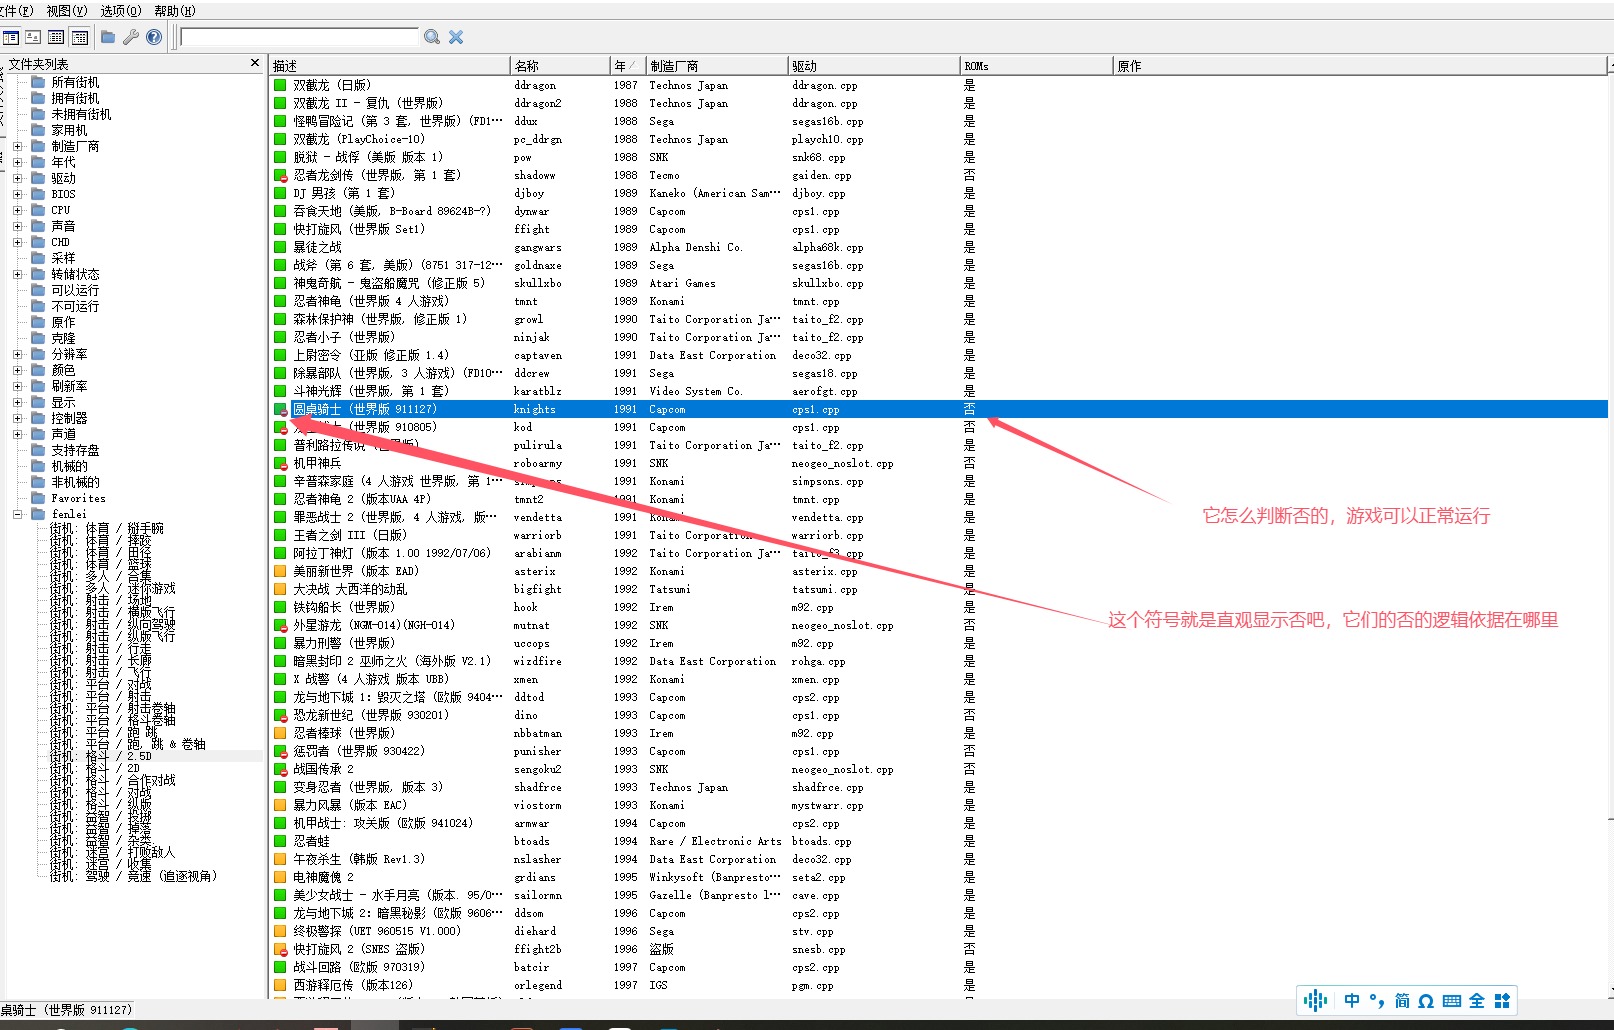1614x1030 pixels.
Task: Collapse the fenlei folder node
Action: pos(17,514)
